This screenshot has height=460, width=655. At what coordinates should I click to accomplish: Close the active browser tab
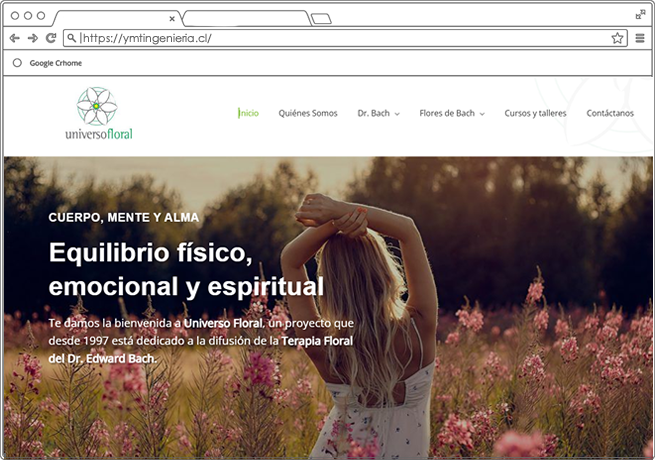172,19
